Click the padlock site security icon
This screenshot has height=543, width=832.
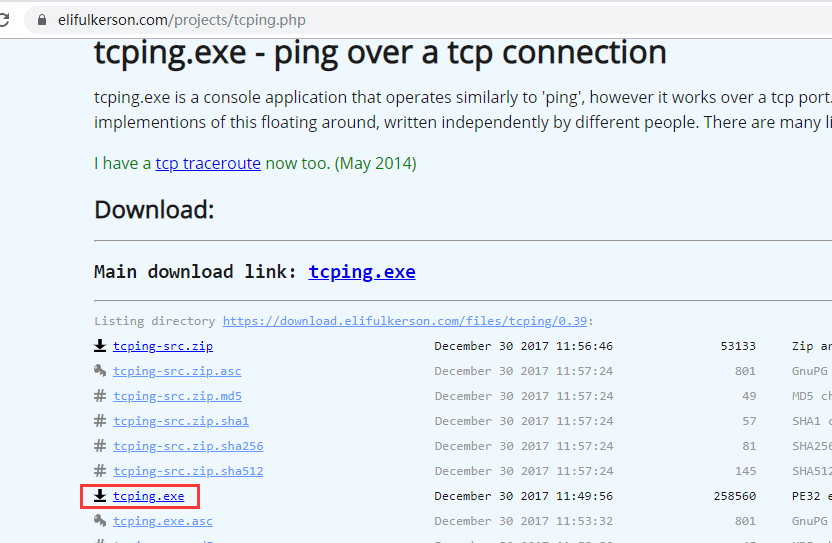point(42,20)
